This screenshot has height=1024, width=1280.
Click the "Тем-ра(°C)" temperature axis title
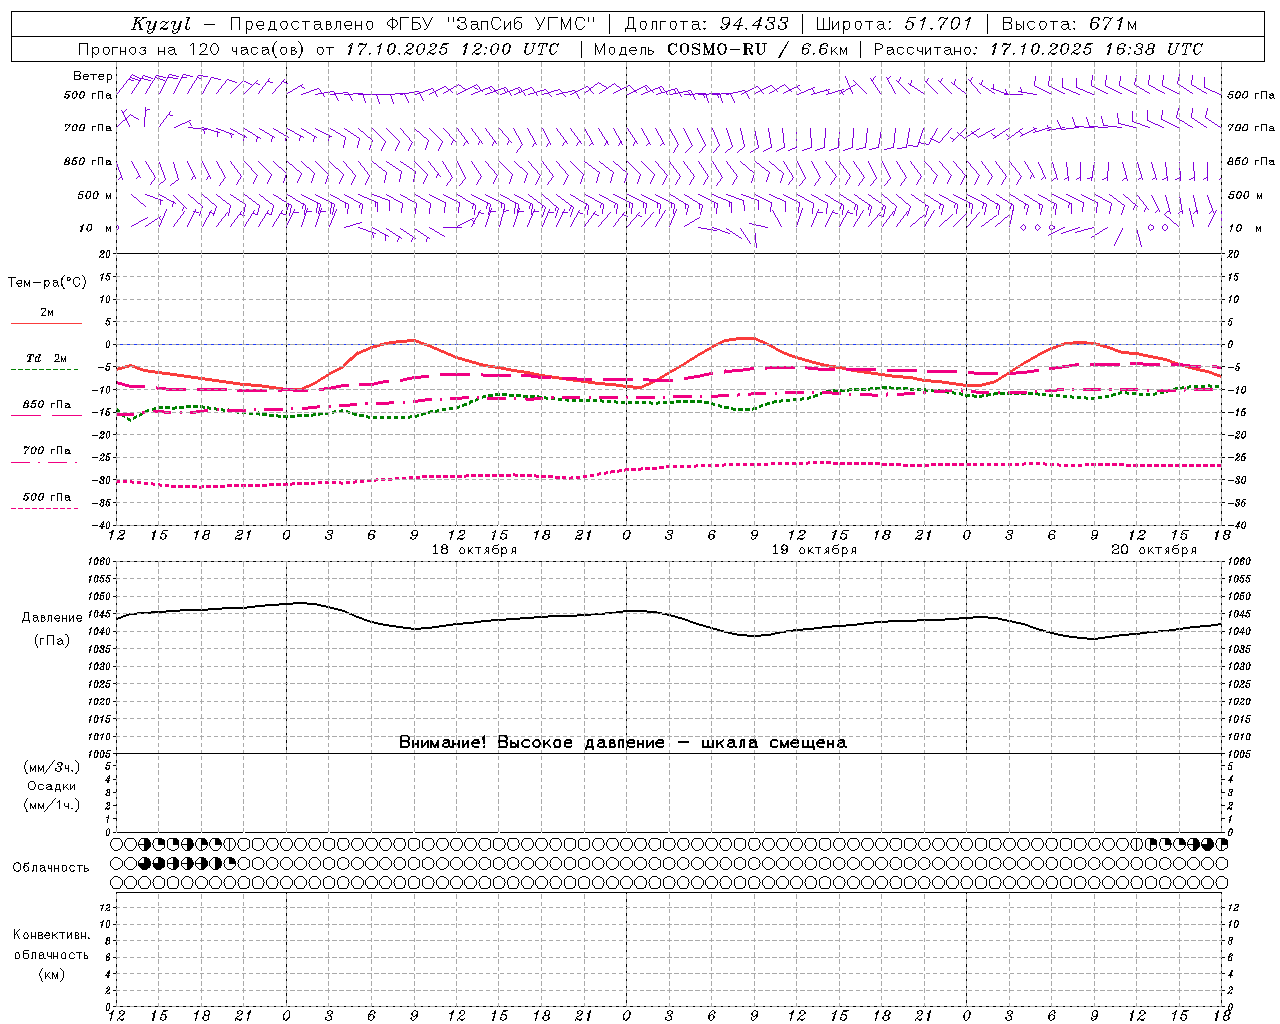click(47, 283)
